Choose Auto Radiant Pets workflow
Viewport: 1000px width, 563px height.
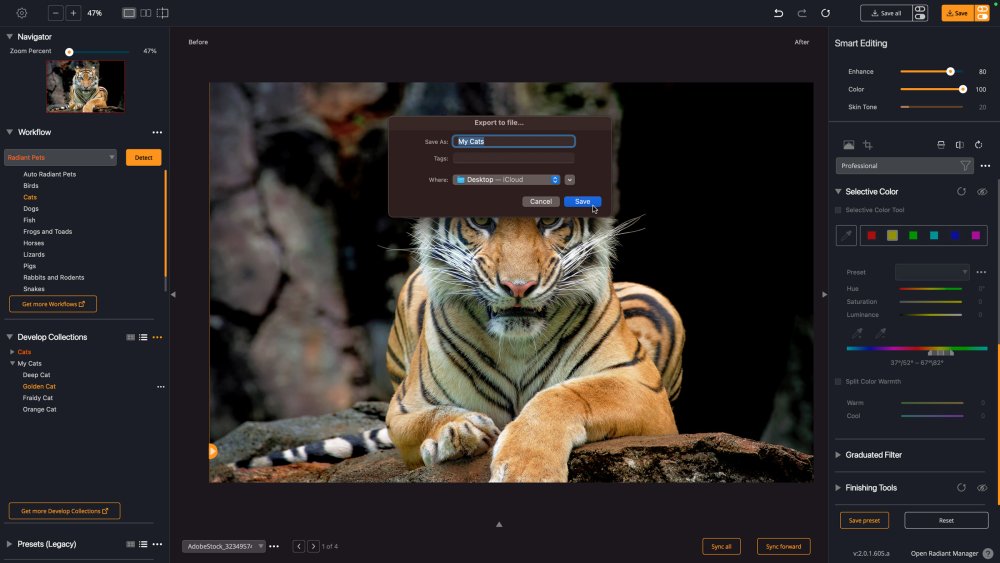50,174
